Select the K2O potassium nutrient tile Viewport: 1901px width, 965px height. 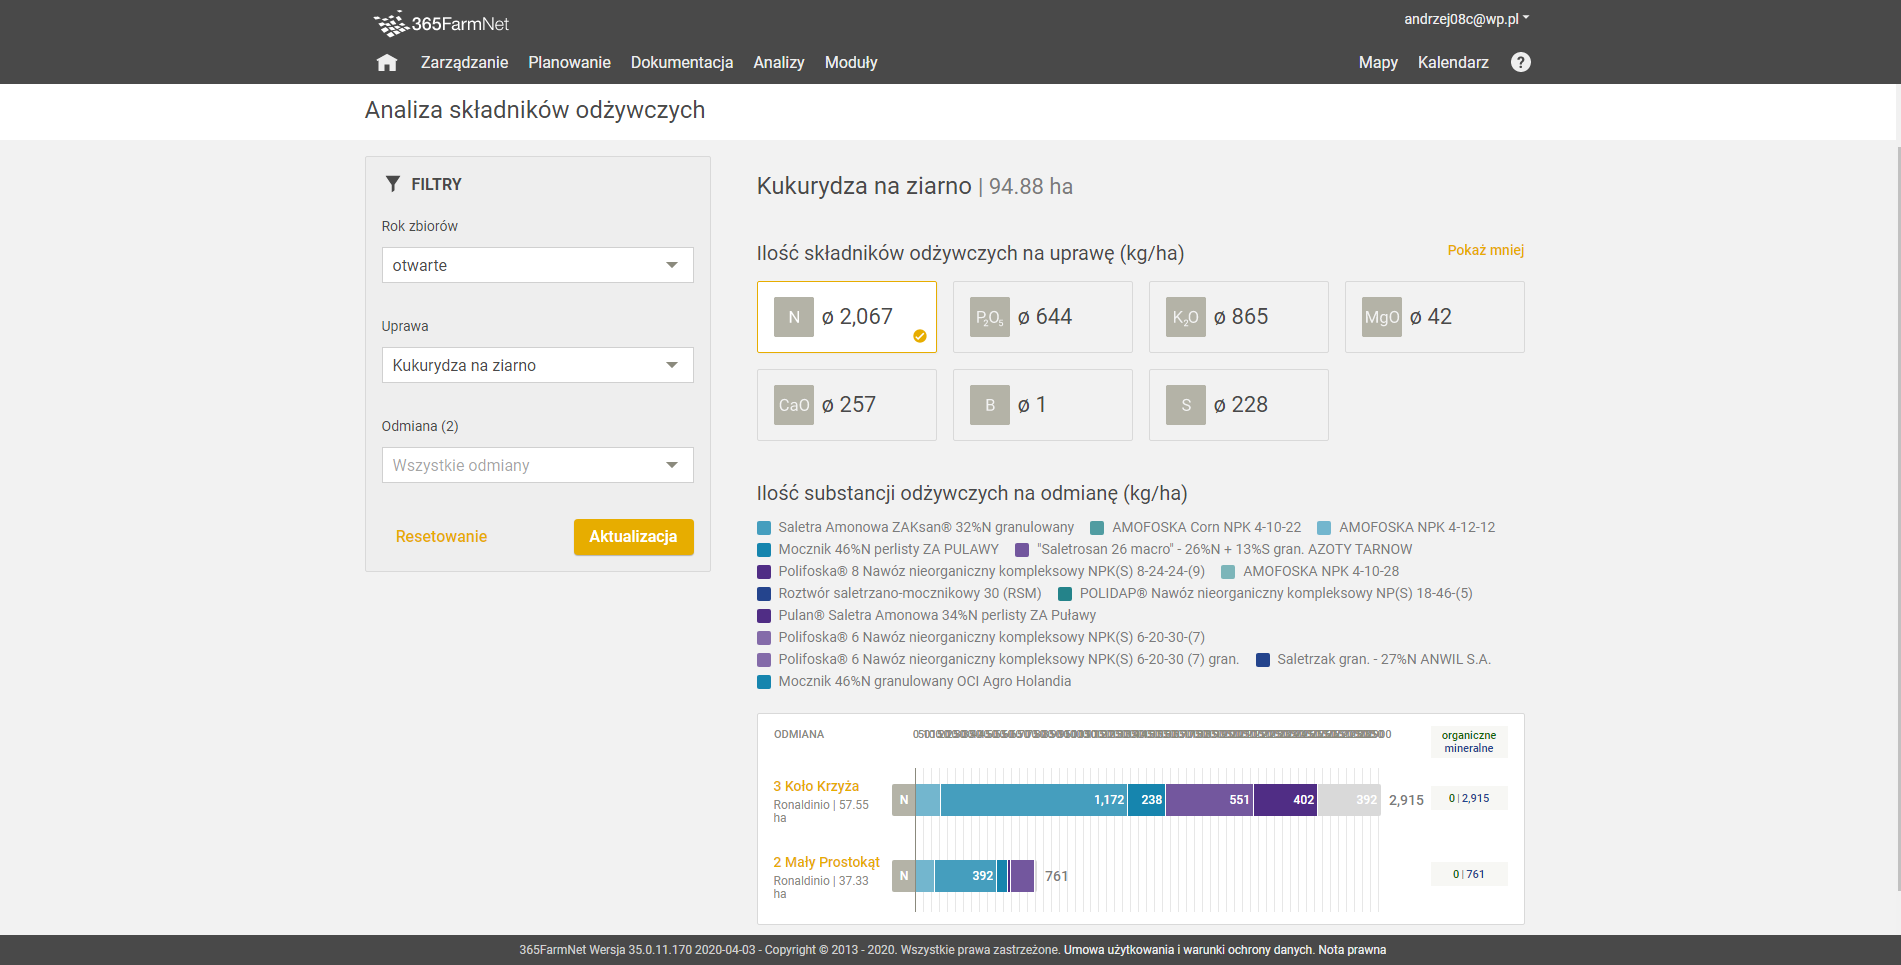[x=1238, y=317]
